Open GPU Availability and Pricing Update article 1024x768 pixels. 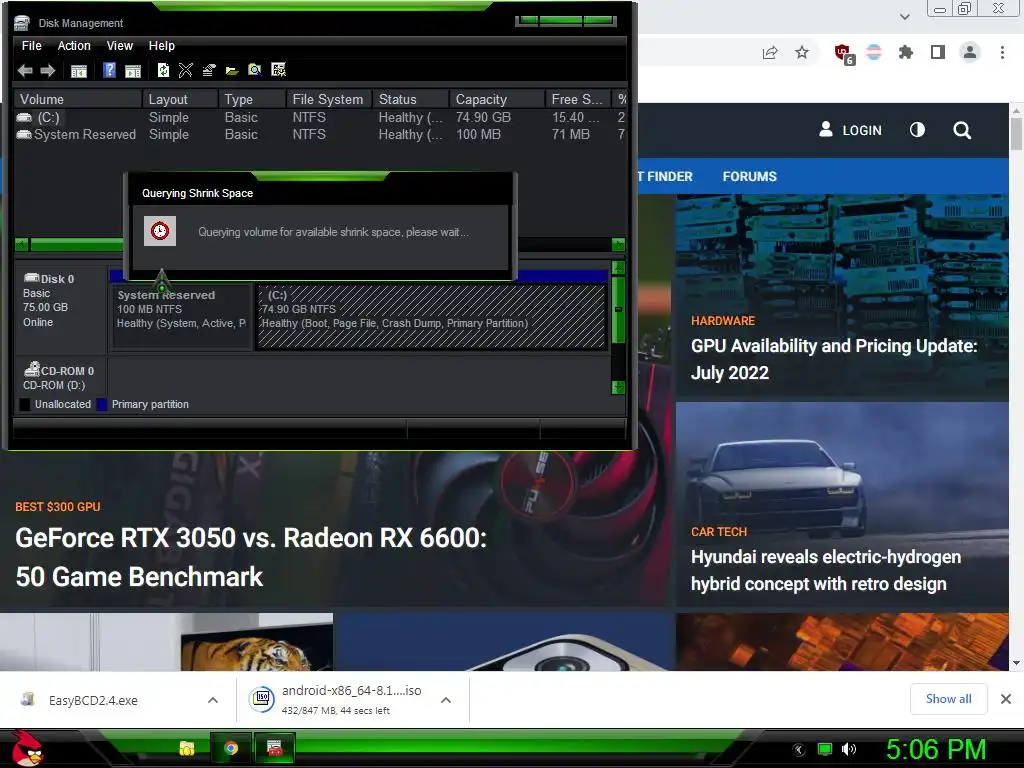click(x=834, y=359)
